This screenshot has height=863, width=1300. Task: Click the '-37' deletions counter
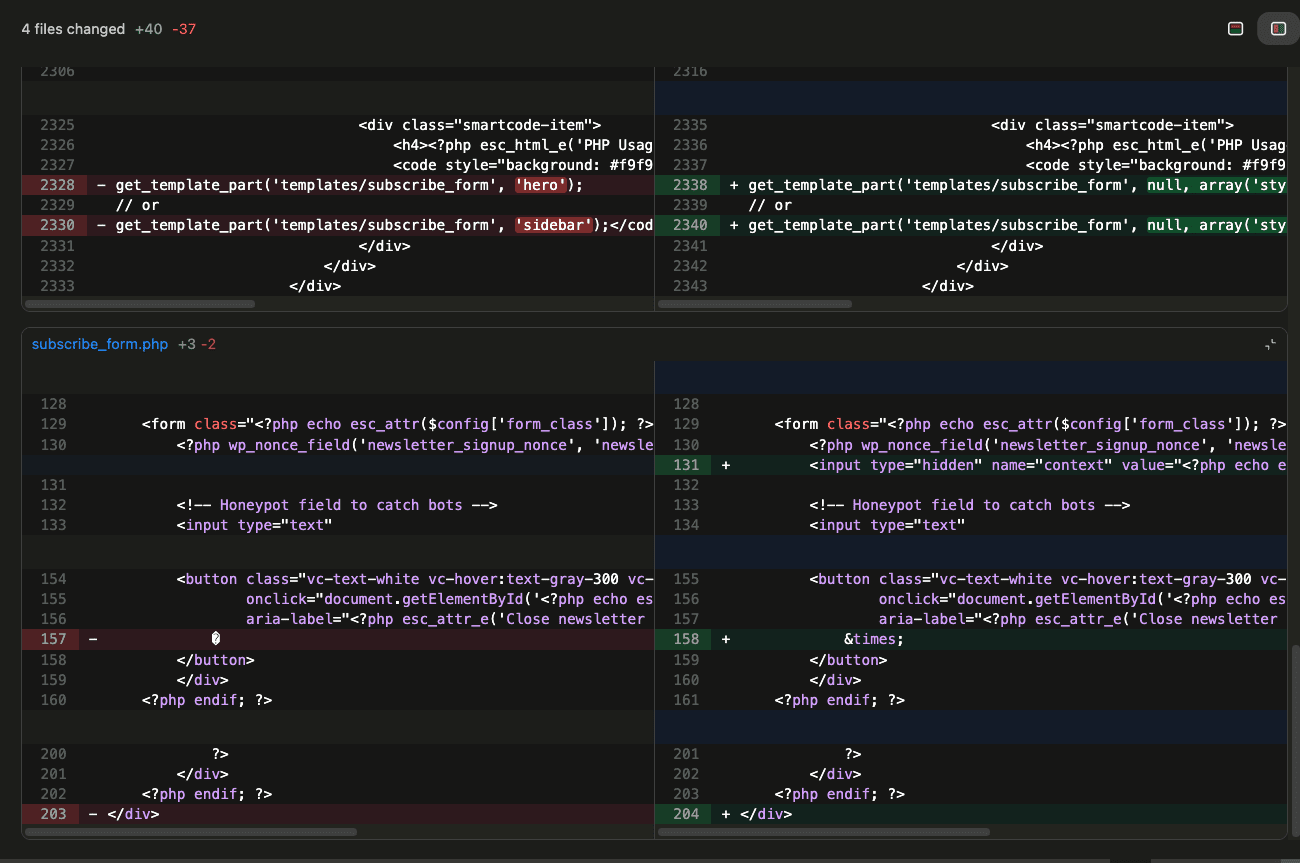tap(184, 29)
